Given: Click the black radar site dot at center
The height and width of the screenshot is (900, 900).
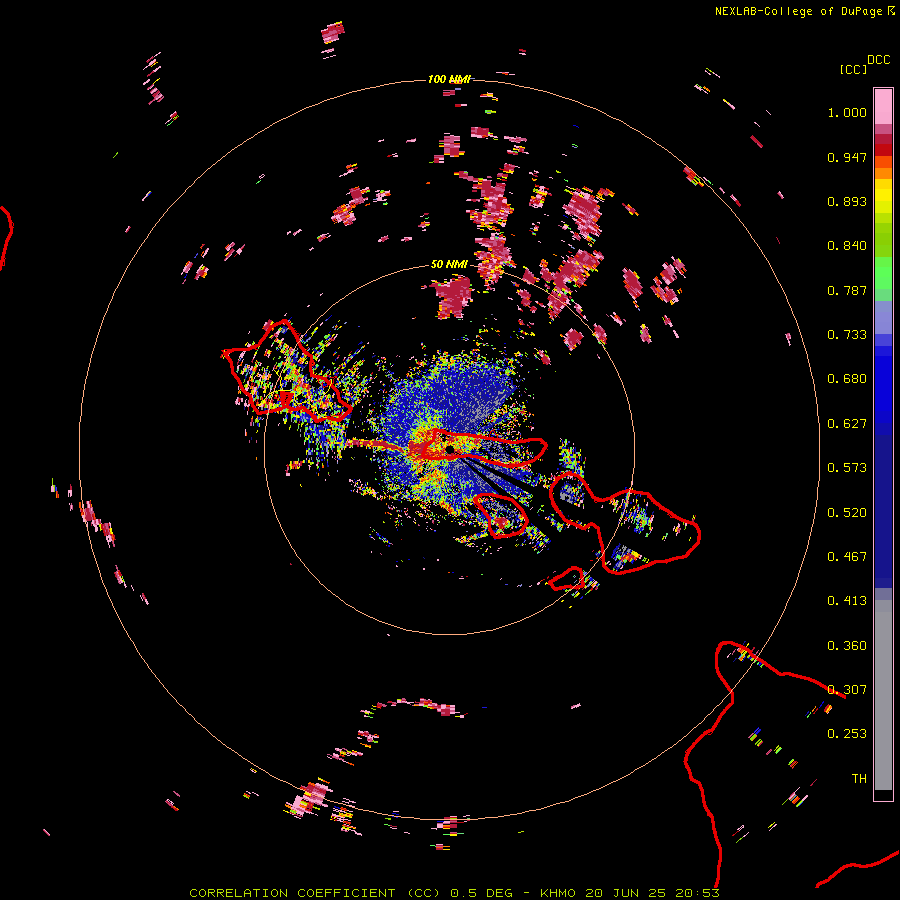Looking at the screenshot, I should pyautogui.click(x=450, y=448).
